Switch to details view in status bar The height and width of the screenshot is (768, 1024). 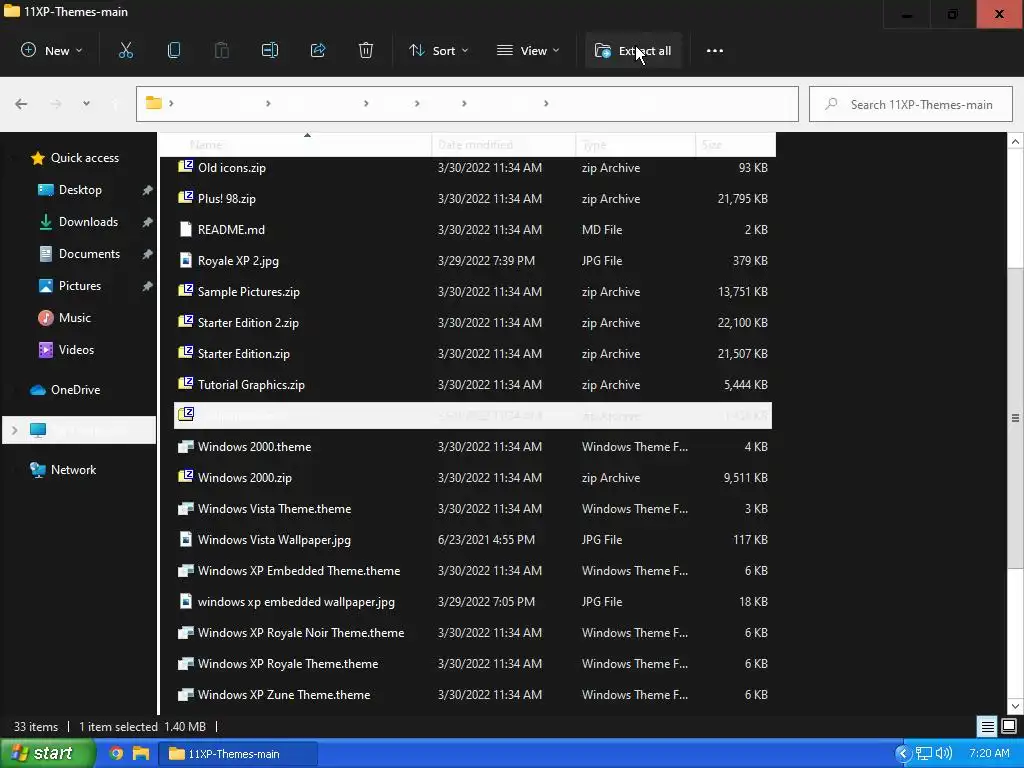[x=987, y=726]
